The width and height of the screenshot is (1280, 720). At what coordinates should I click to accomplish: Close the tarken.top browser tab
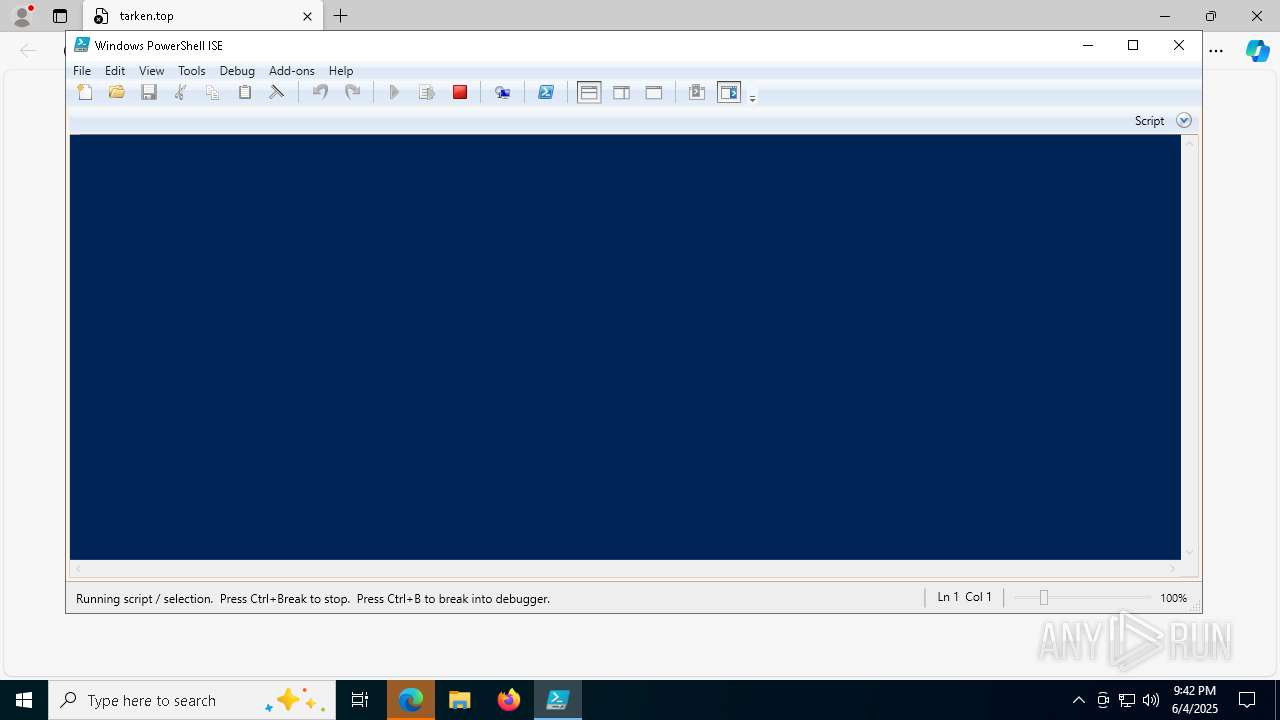pyautogui.click(x=307, y=16)
